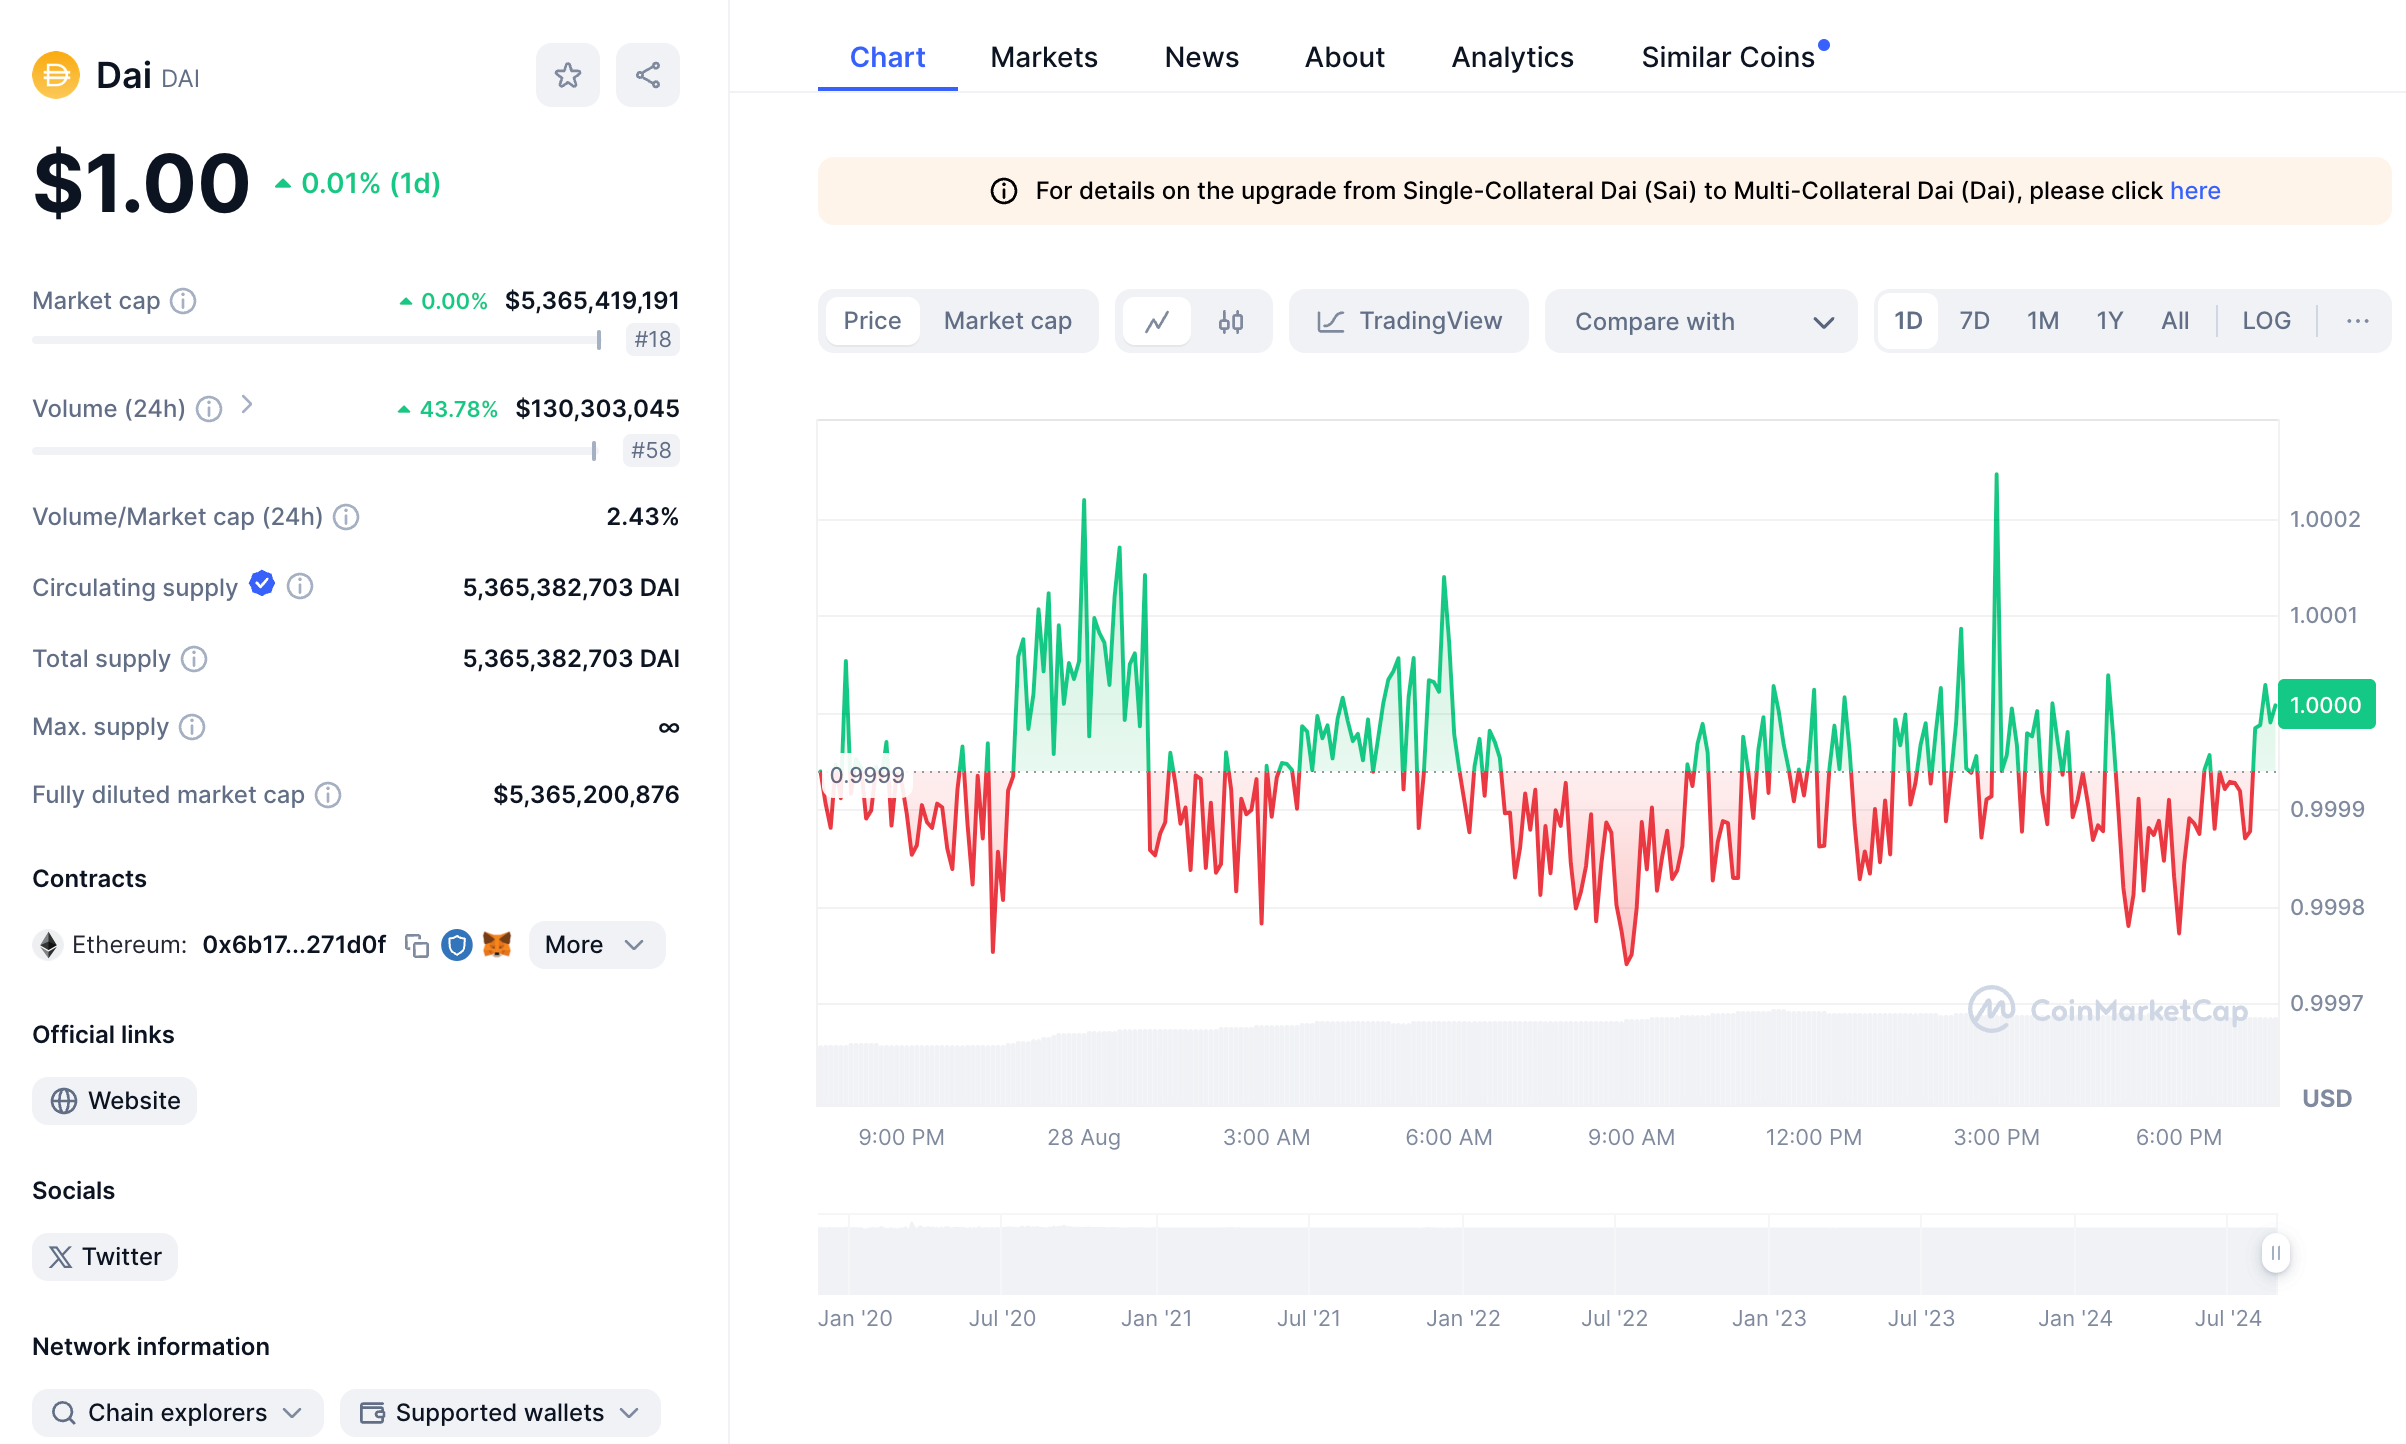2406x1444 pixels.
Task: Click the CoinMarketCap watermark logo on chart
Action: click(2108, 1010)
